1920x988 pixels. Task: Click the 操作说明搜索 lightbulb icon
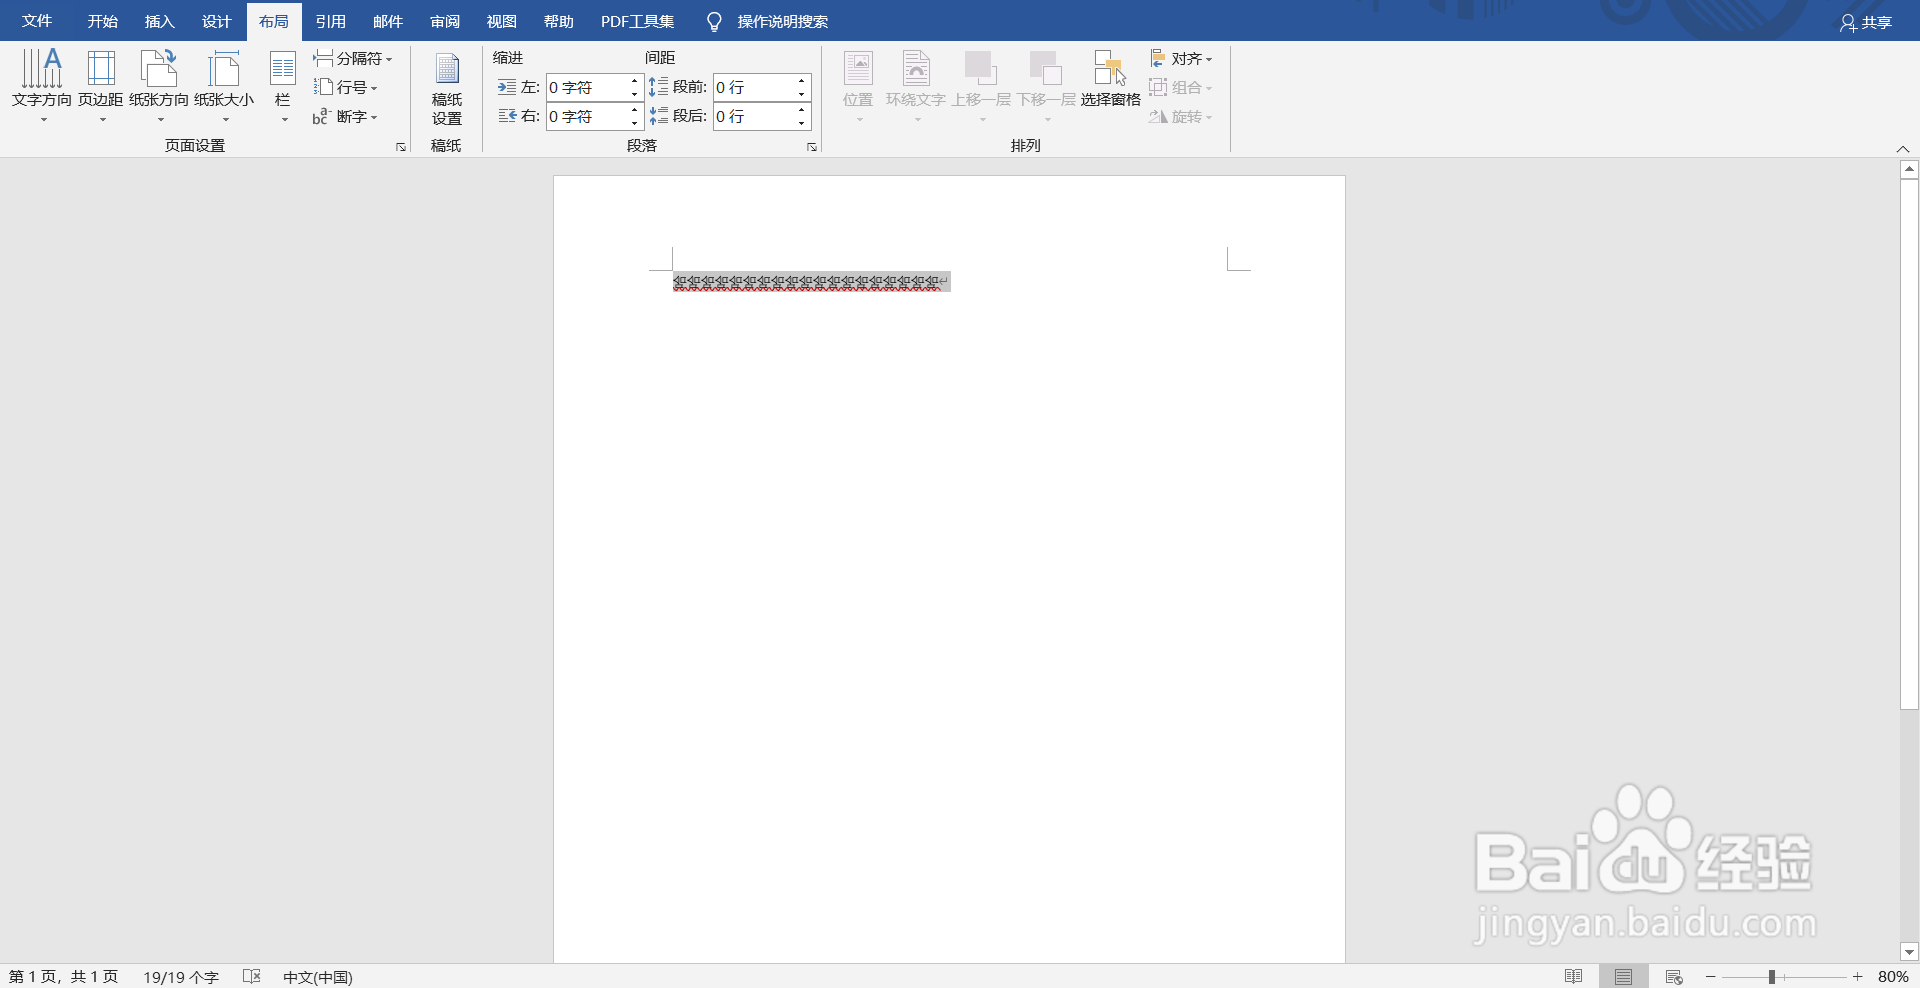(714, 22)
